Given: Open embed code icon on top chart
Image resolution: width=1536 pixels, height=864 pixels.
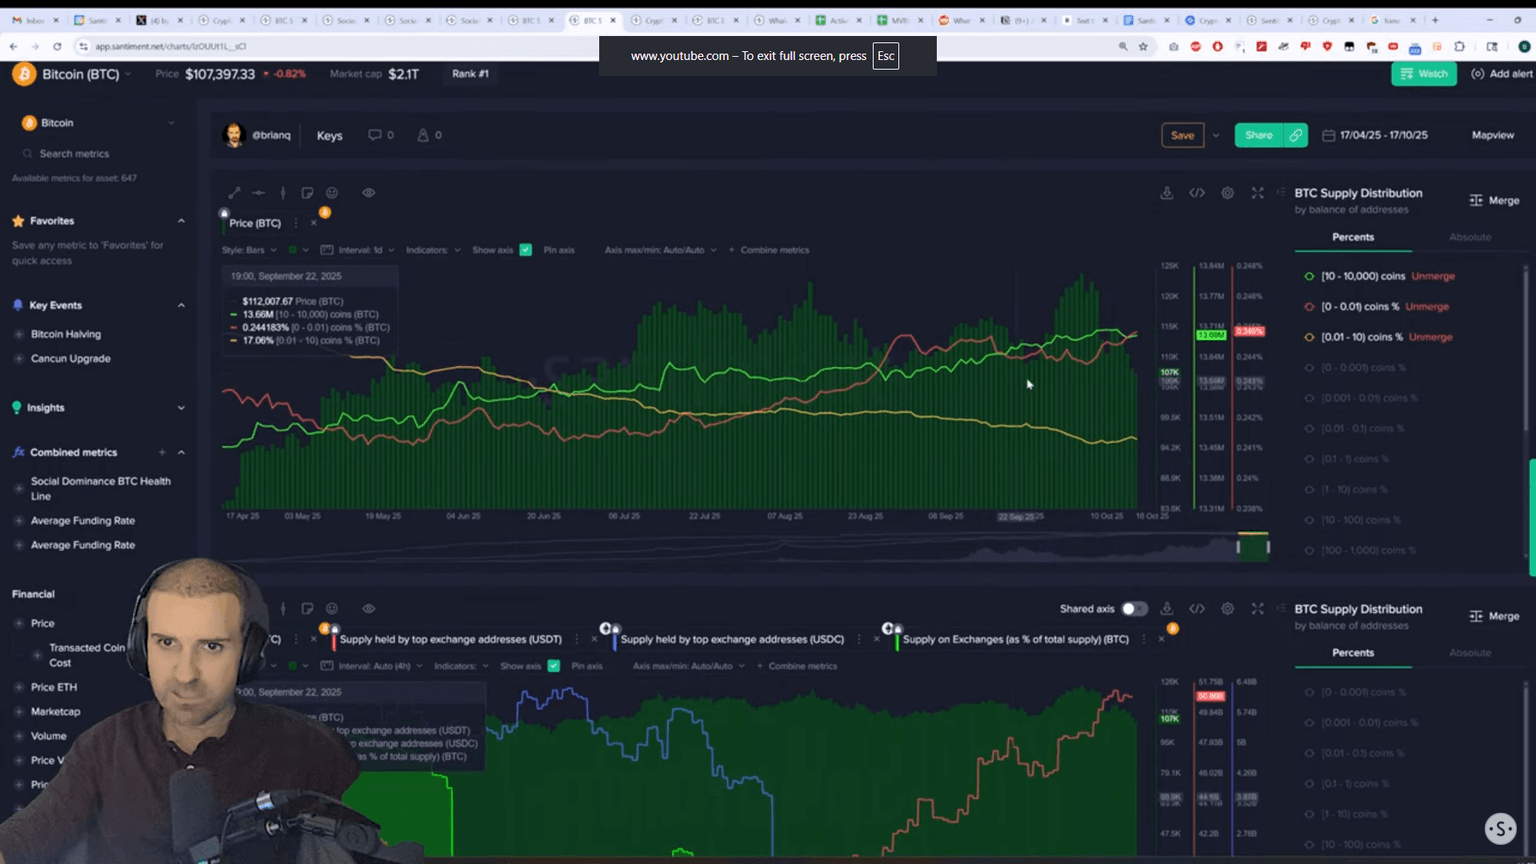Looking at the screenshot, I should click(x=1197, y=193).
